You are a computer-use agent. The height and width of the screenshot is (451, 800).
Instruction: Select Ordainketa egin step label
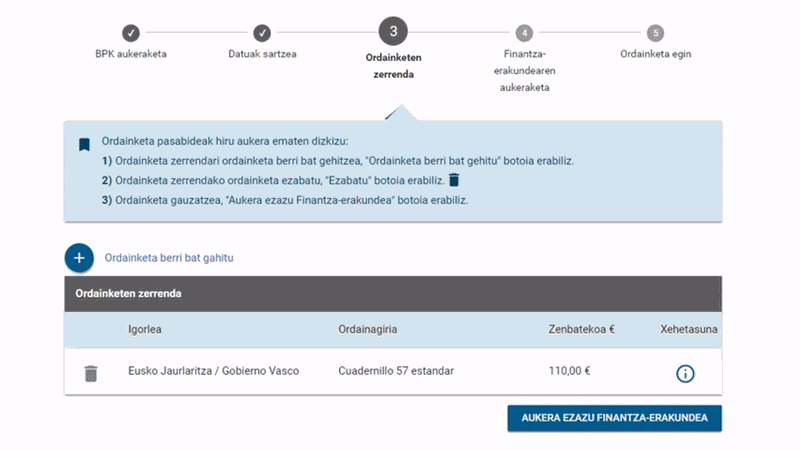click(x=656, y=54)
